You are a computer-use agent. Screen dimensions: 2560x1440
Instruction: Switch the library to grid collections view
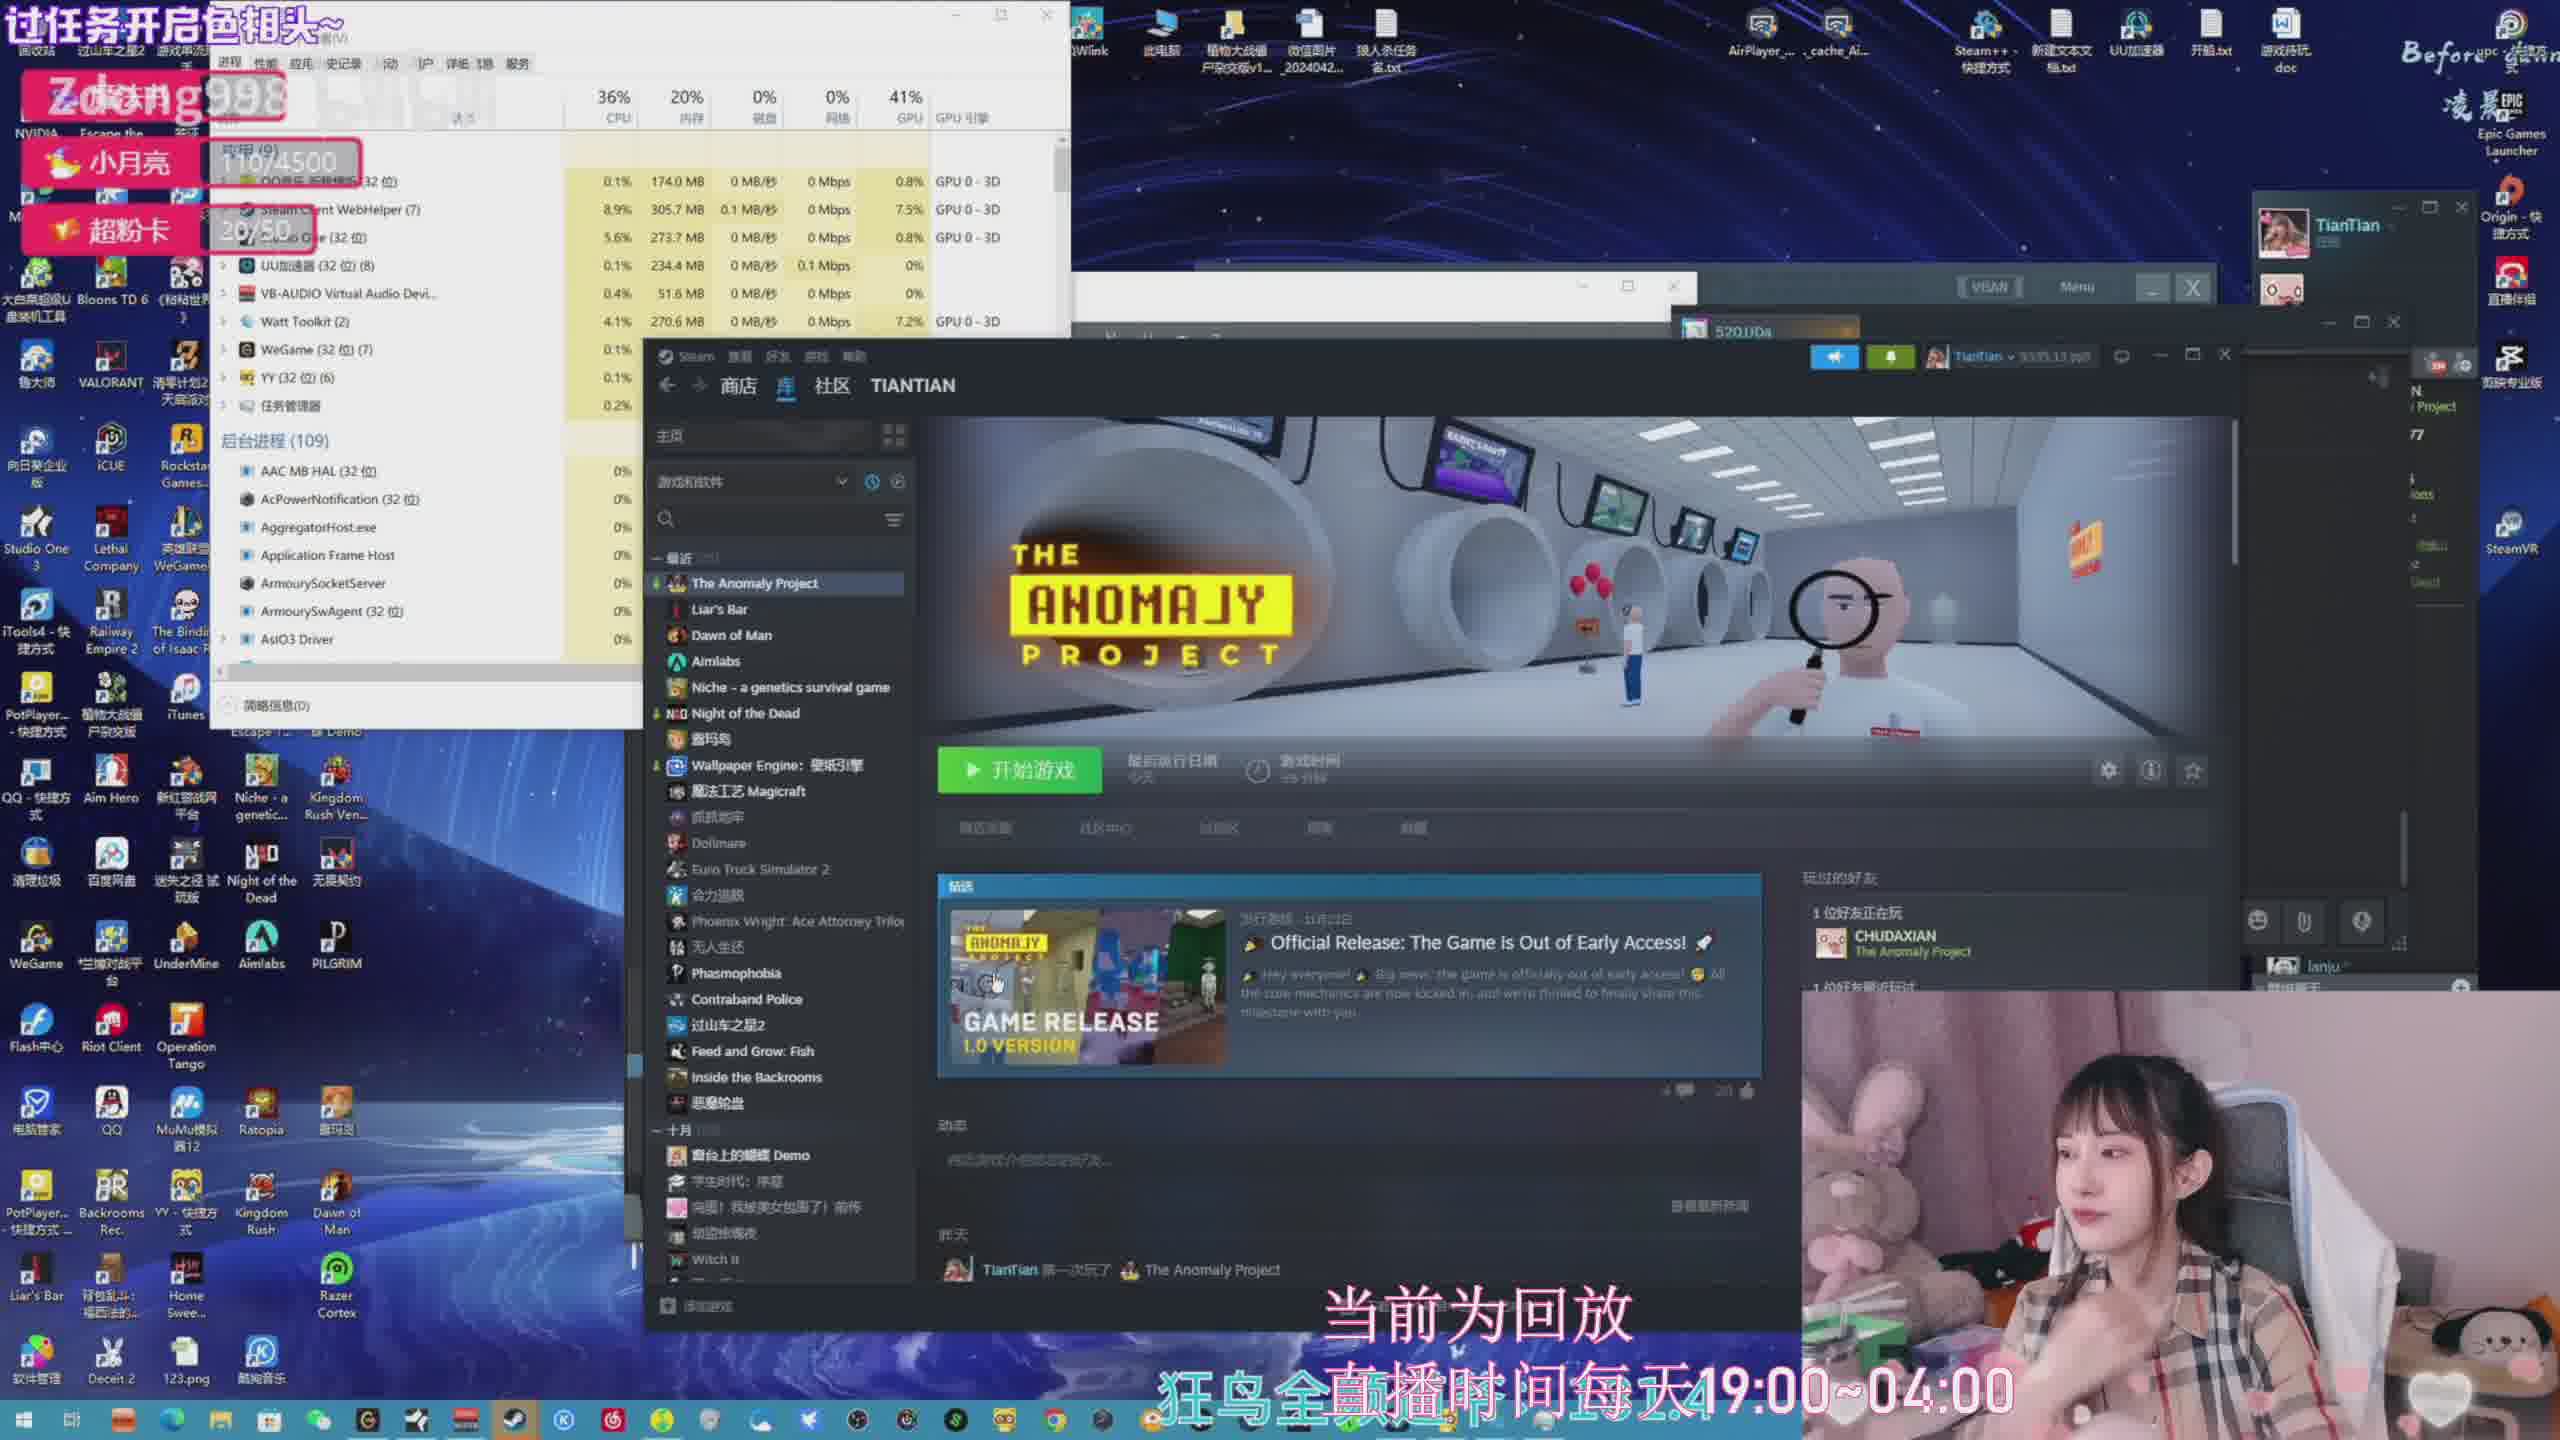point(893,436)
